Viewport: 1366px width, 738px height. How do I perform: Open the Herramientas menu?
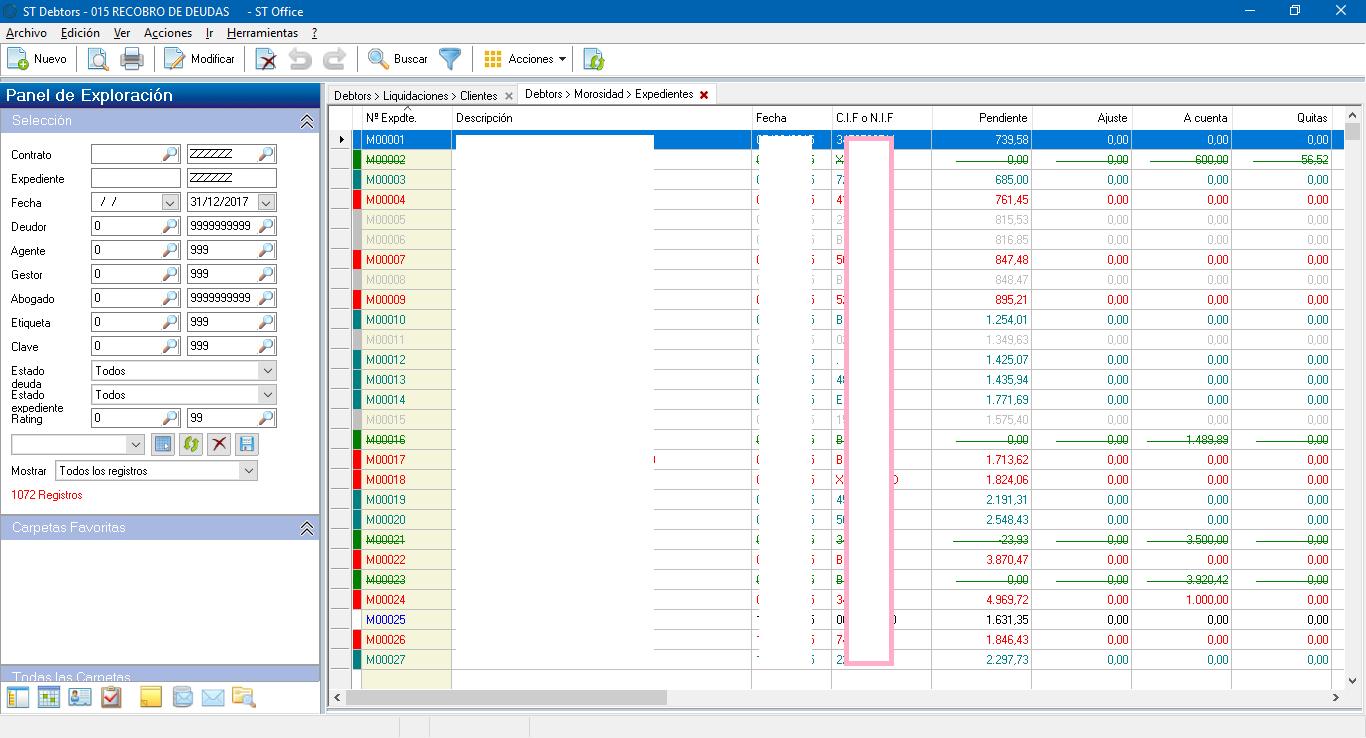262,33
